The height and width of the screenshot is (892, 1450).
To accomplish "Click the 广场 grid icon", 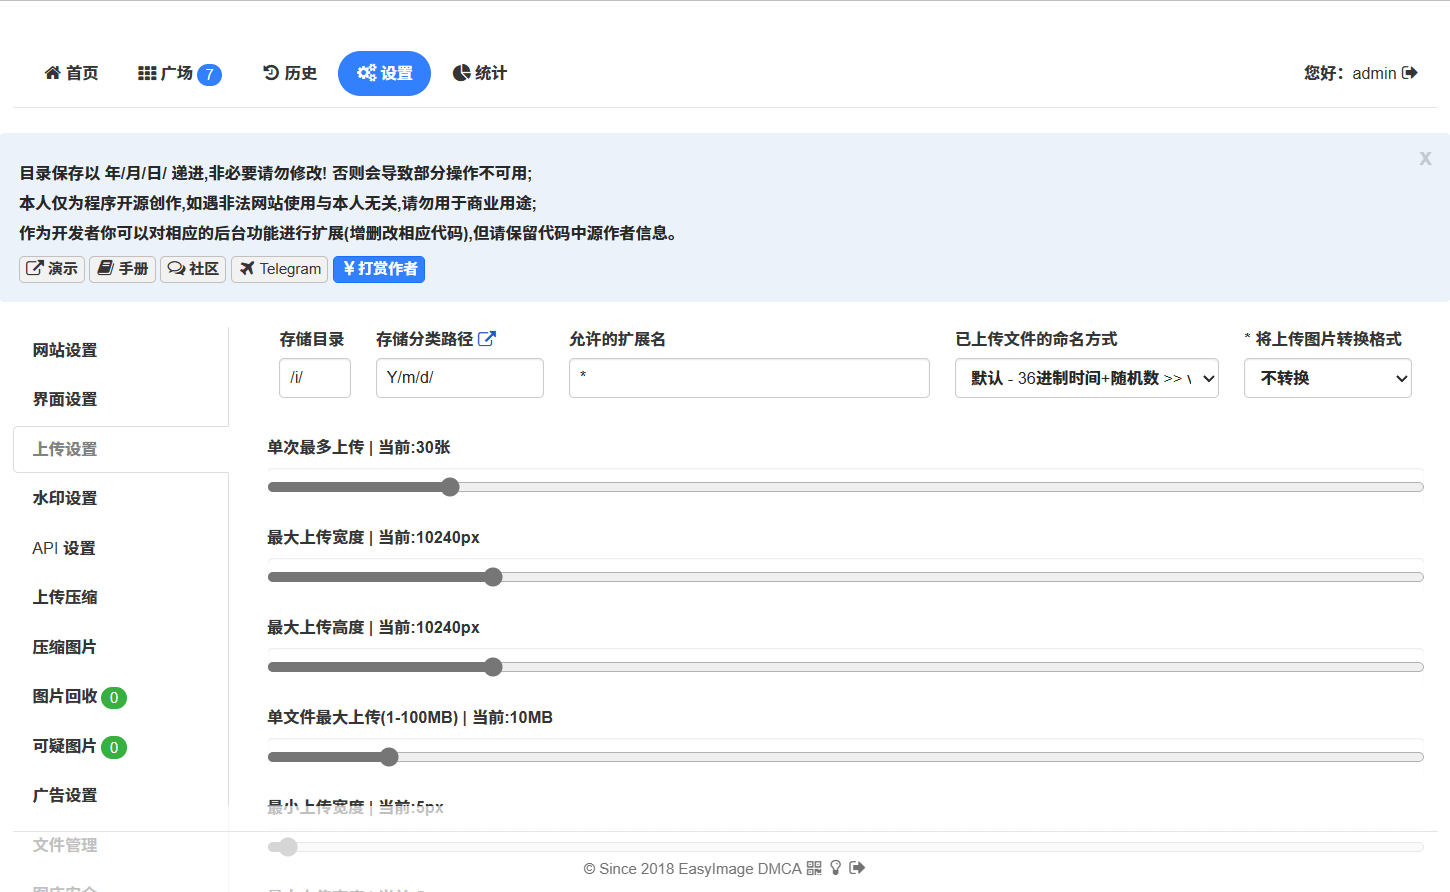I will click(145, 72).
